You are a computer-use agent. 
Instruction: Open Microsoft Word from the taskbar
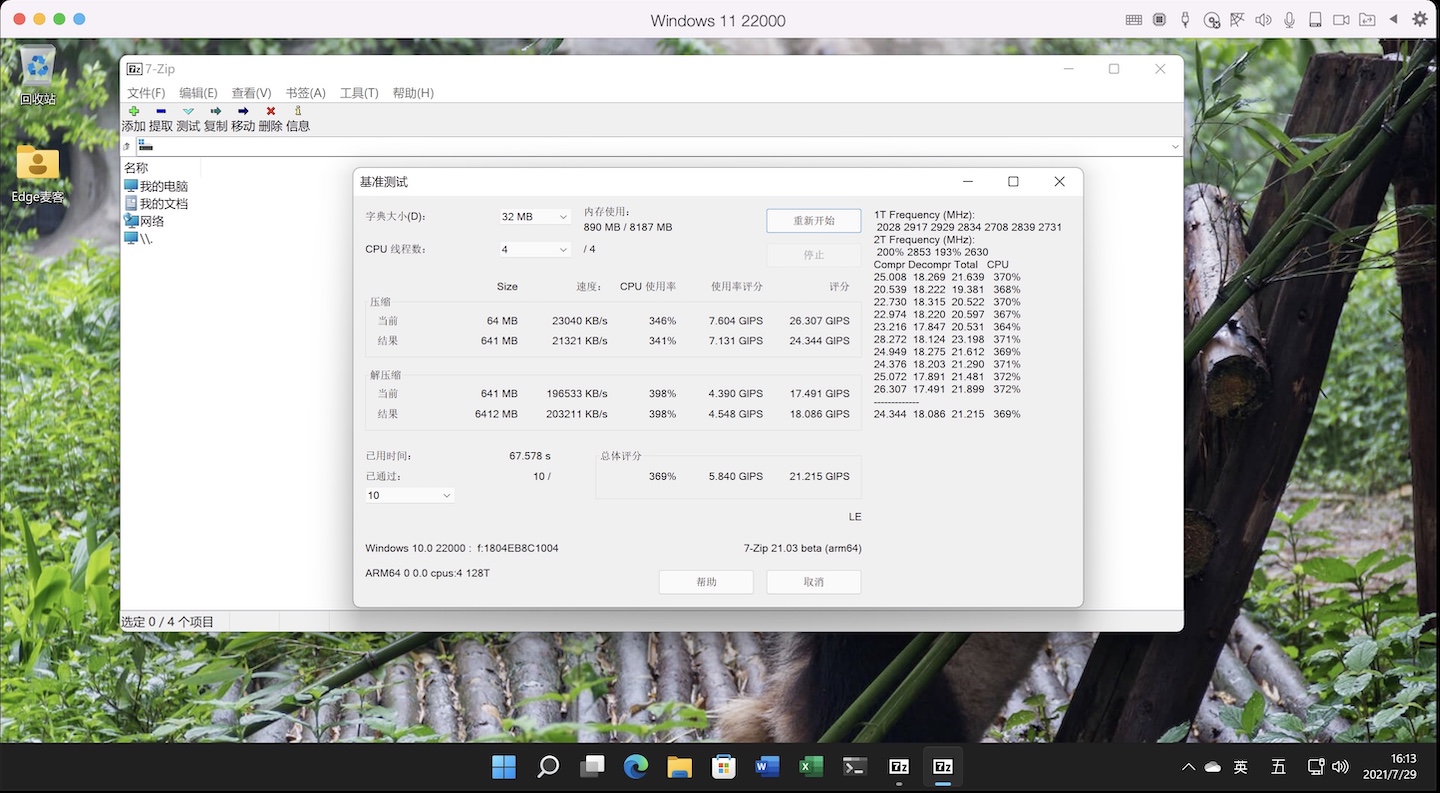coord(766,766)
